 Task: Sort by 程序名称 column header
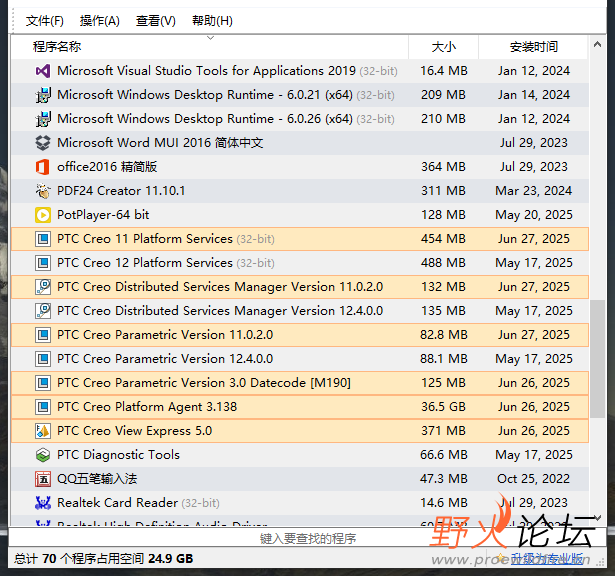point(209,47)
